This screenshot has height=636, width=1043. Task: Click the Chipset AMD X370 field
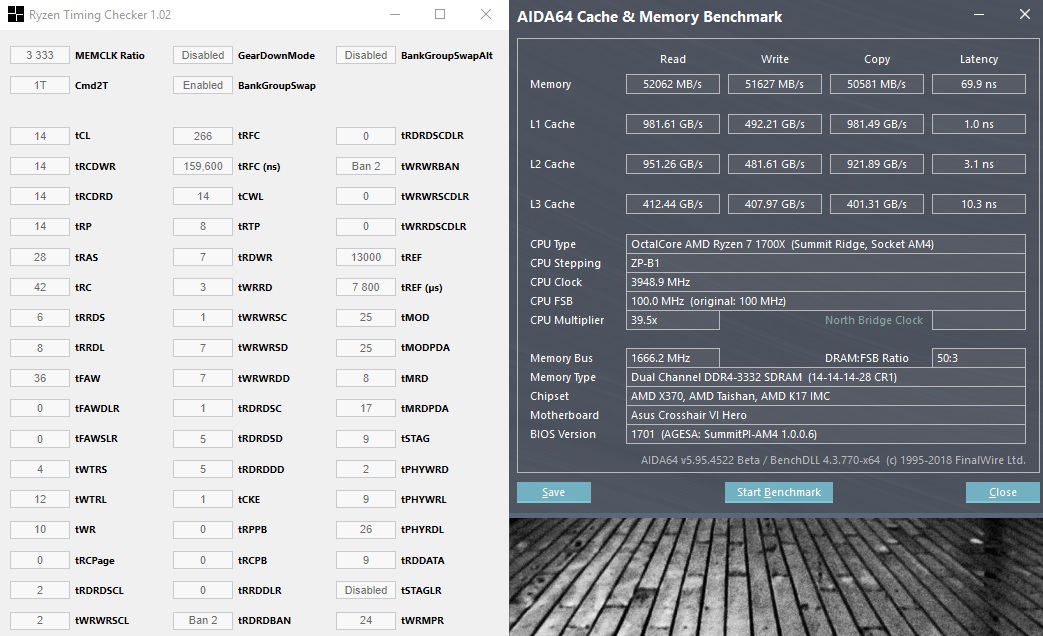[x=825, y=396]
